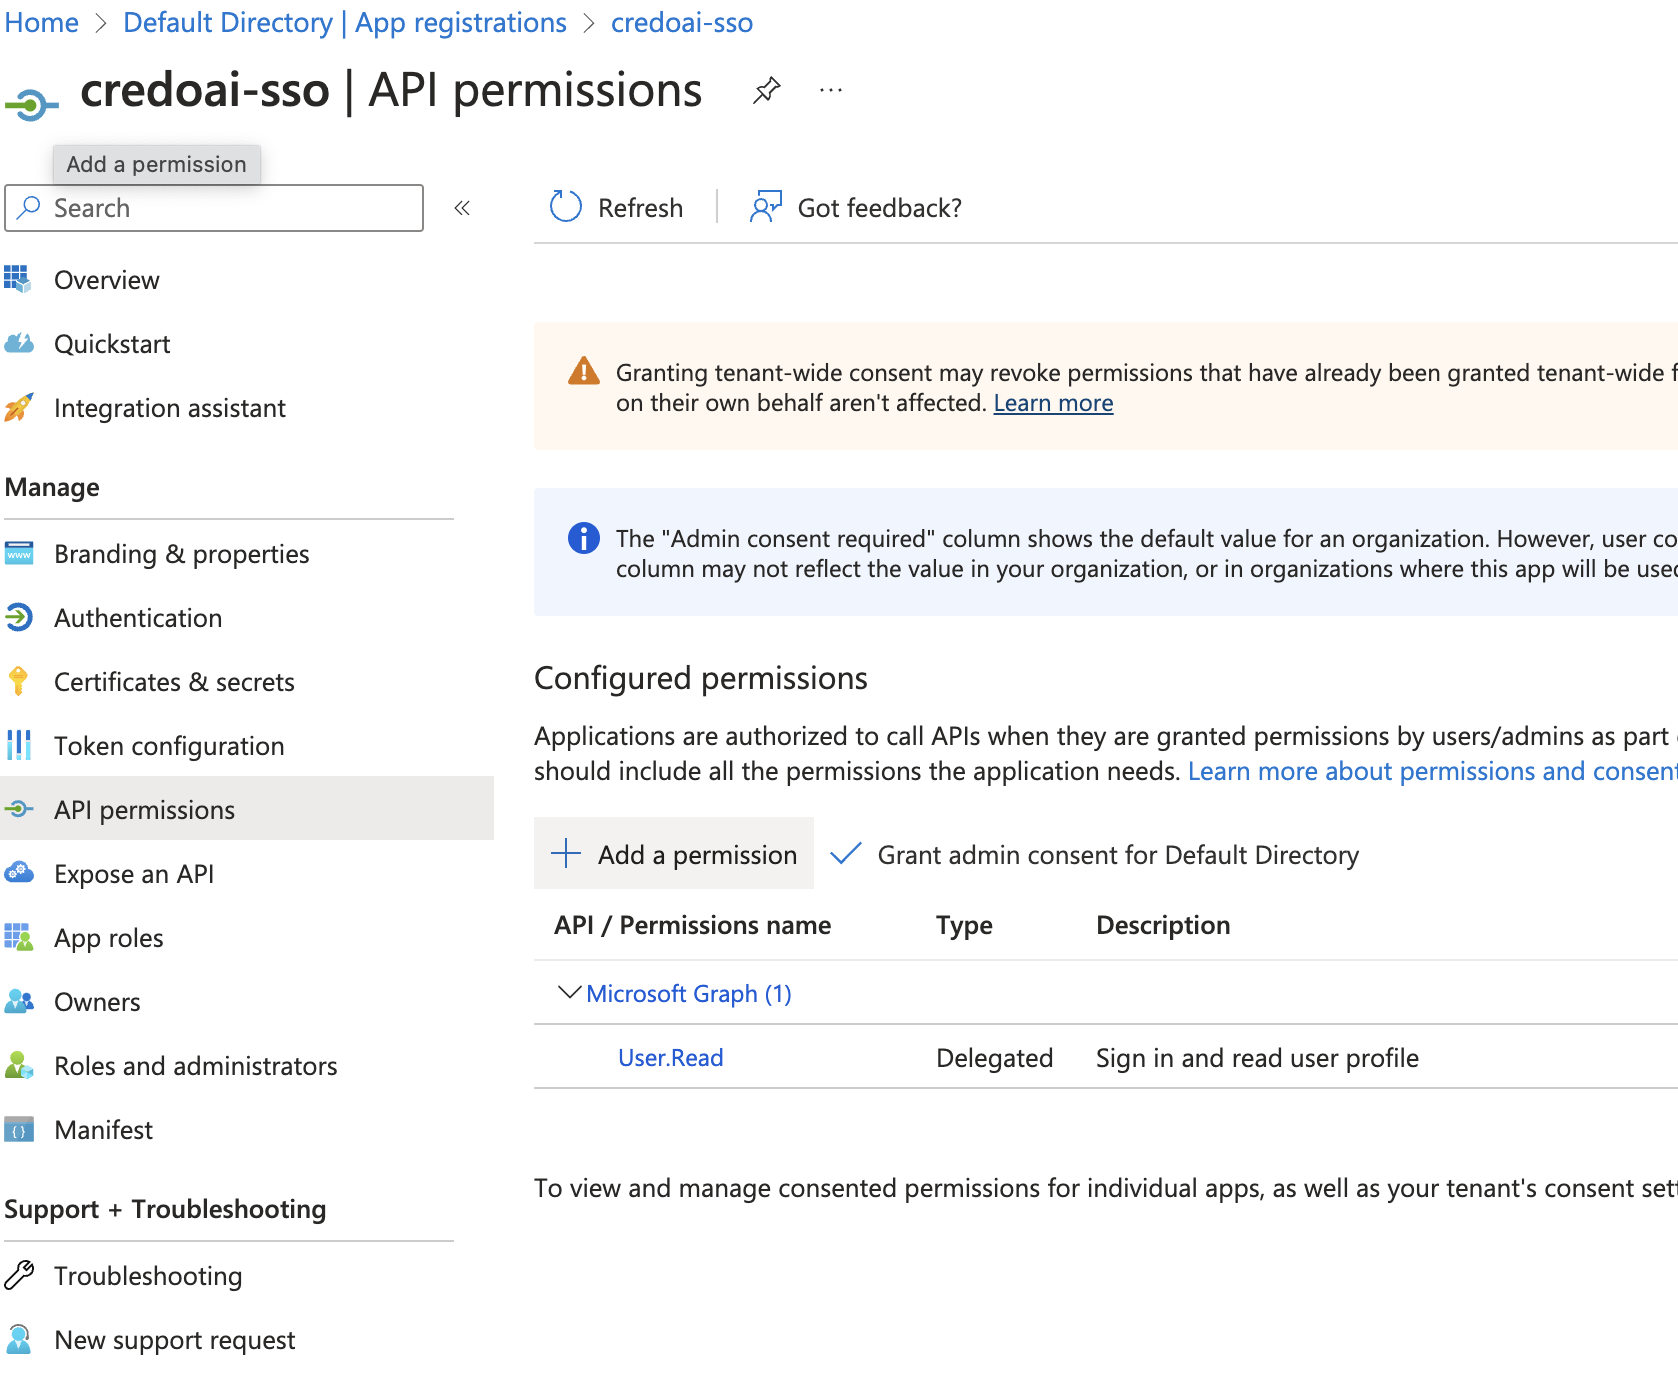Click the Integration assistant rocket icon
The width and height of the screenshot is (1678, 1386).
18,407
